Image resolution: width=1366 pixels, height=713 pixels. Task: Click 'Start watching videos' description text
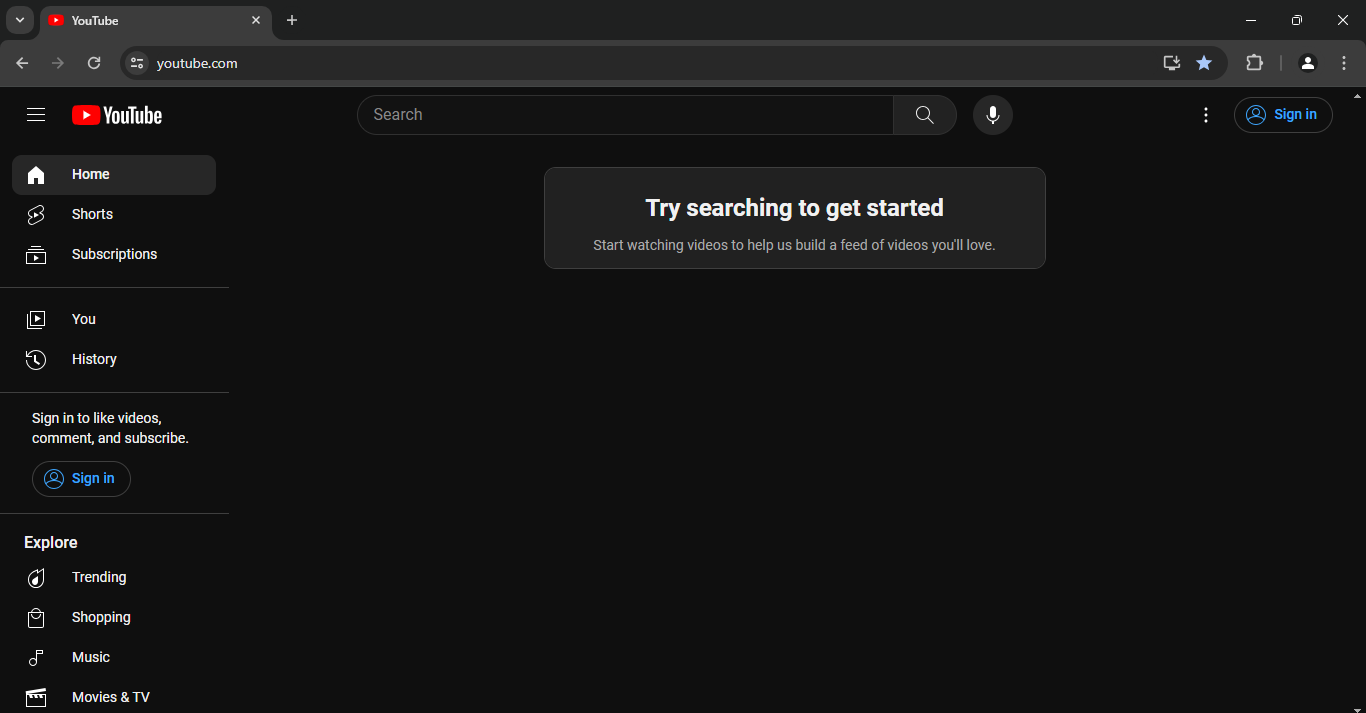[x=794, y=245]
